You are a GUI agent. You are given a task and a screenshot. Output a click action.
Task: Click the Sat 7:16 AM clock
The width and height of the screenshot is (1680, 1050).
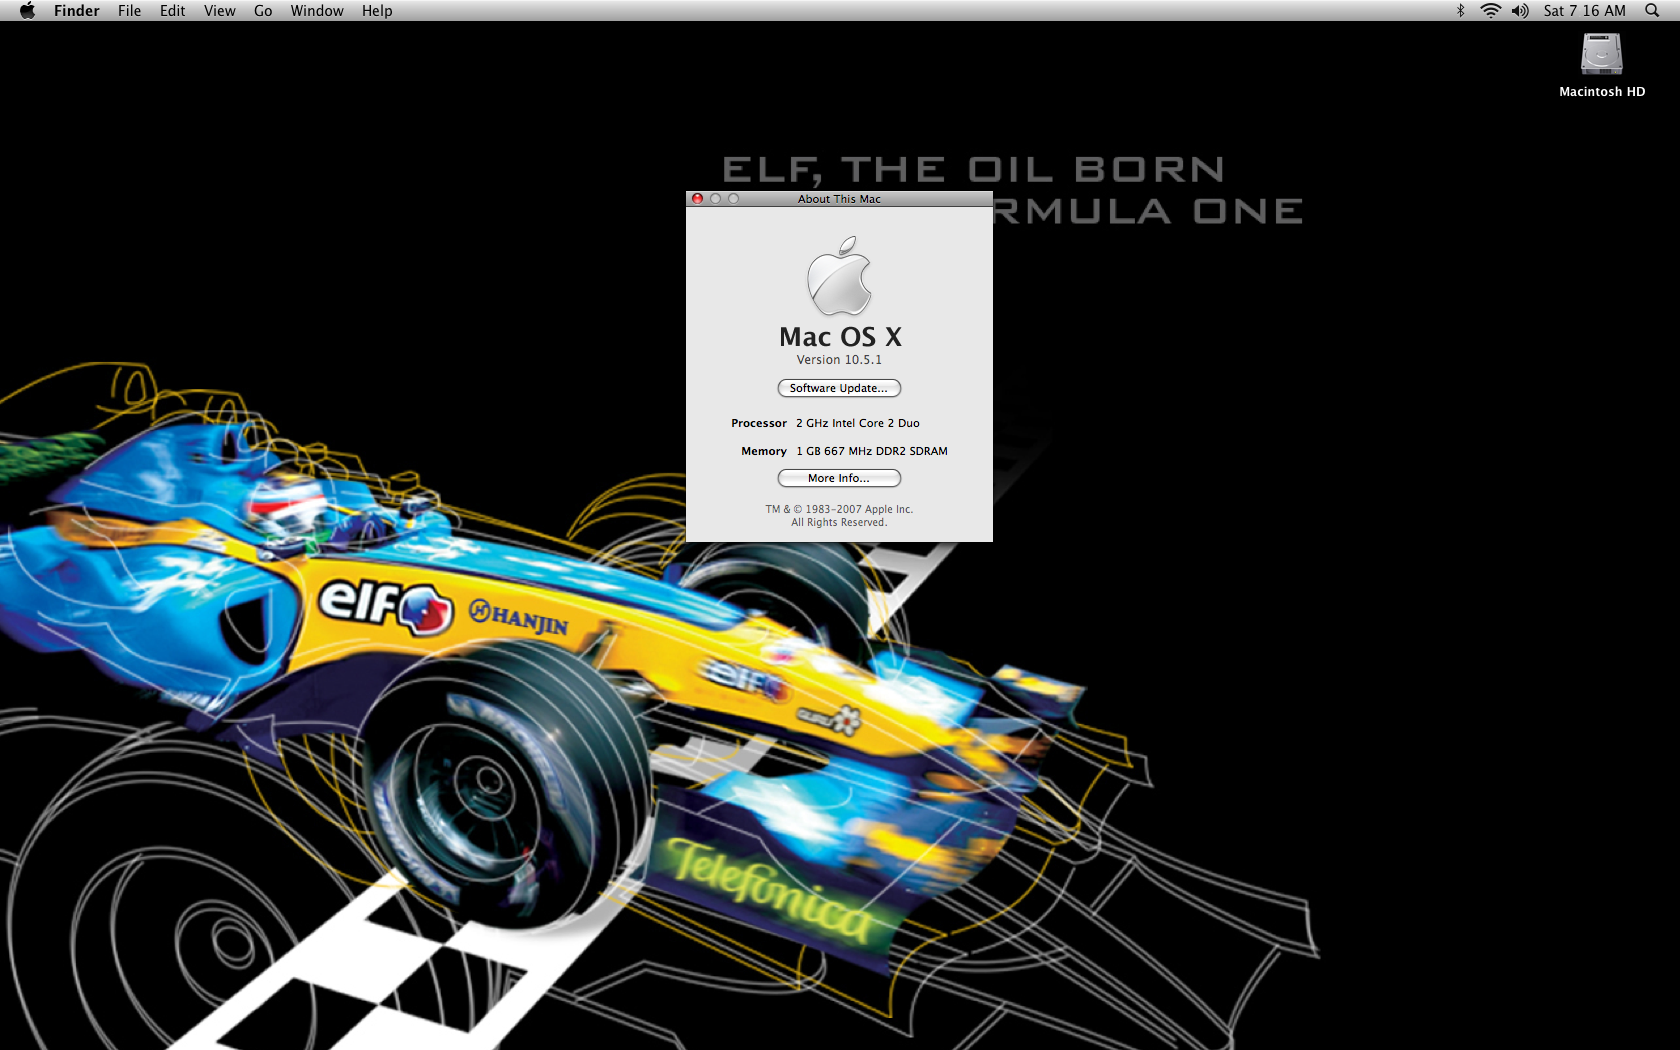coord(1584,10)
